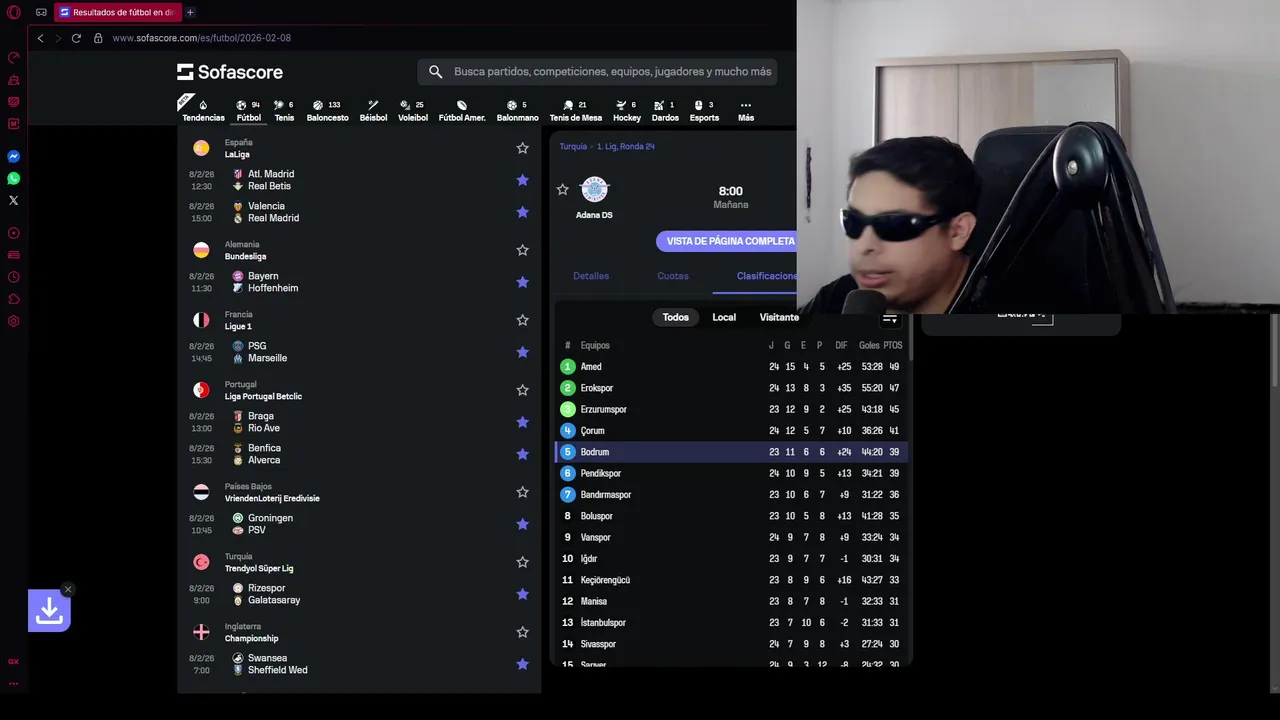This screenshot has height=720, width=1280.
Task: Go back to previous page
Action: point(40,38)
